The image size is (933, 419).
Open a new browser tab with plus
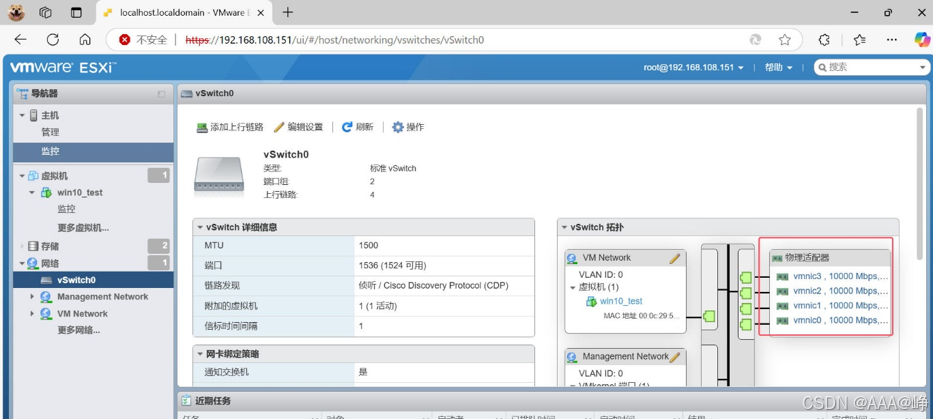click(x=287, y=12)
